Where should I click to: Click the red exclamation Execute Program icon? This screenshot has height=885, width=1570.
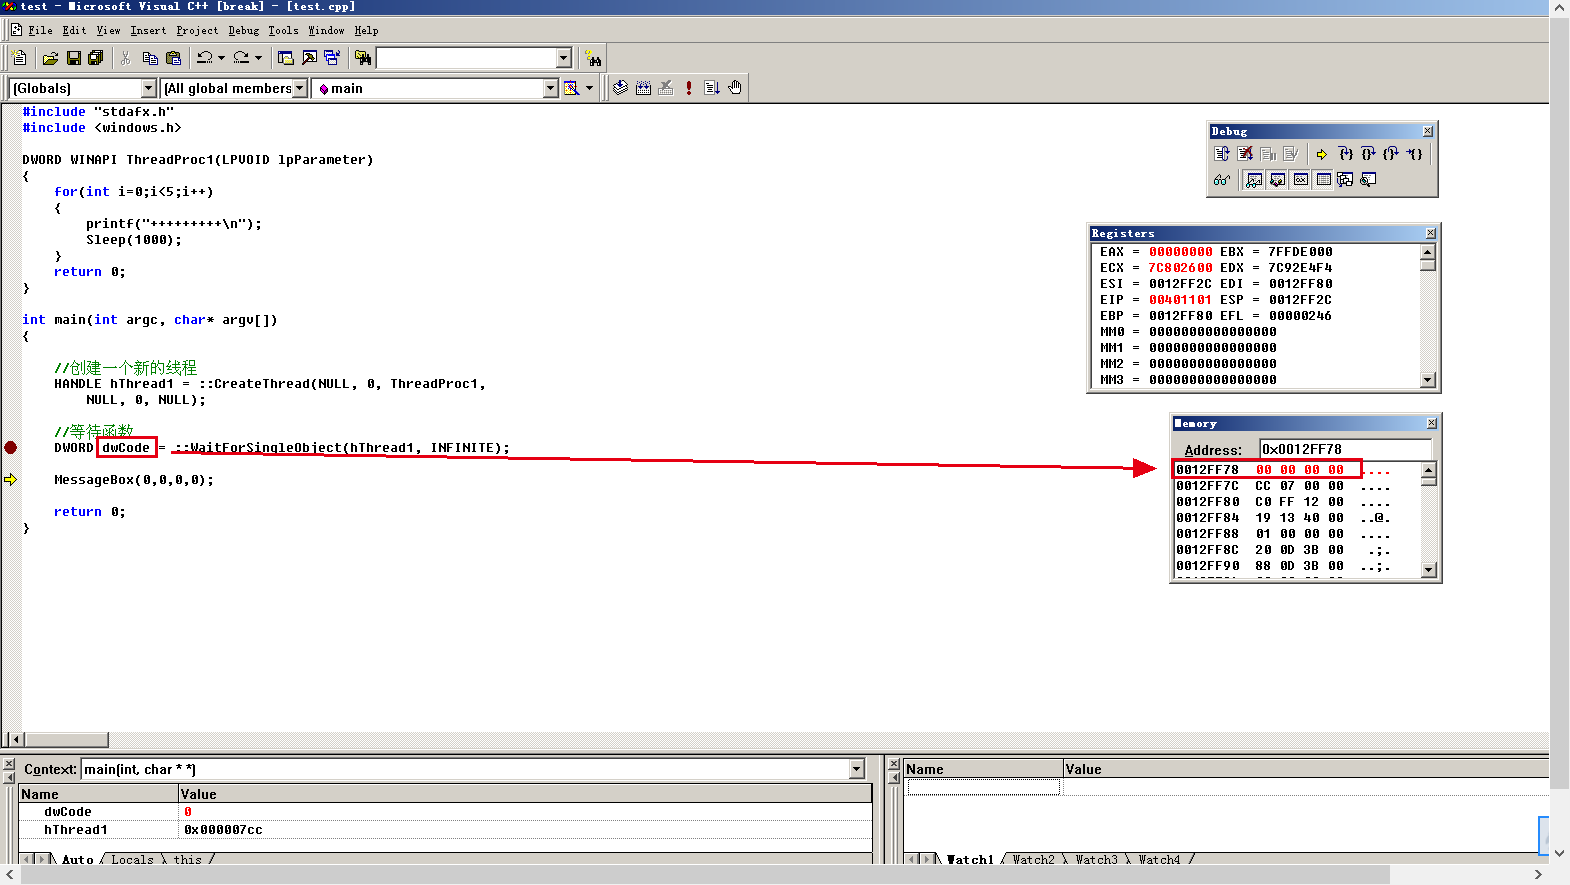pos(689,88)
